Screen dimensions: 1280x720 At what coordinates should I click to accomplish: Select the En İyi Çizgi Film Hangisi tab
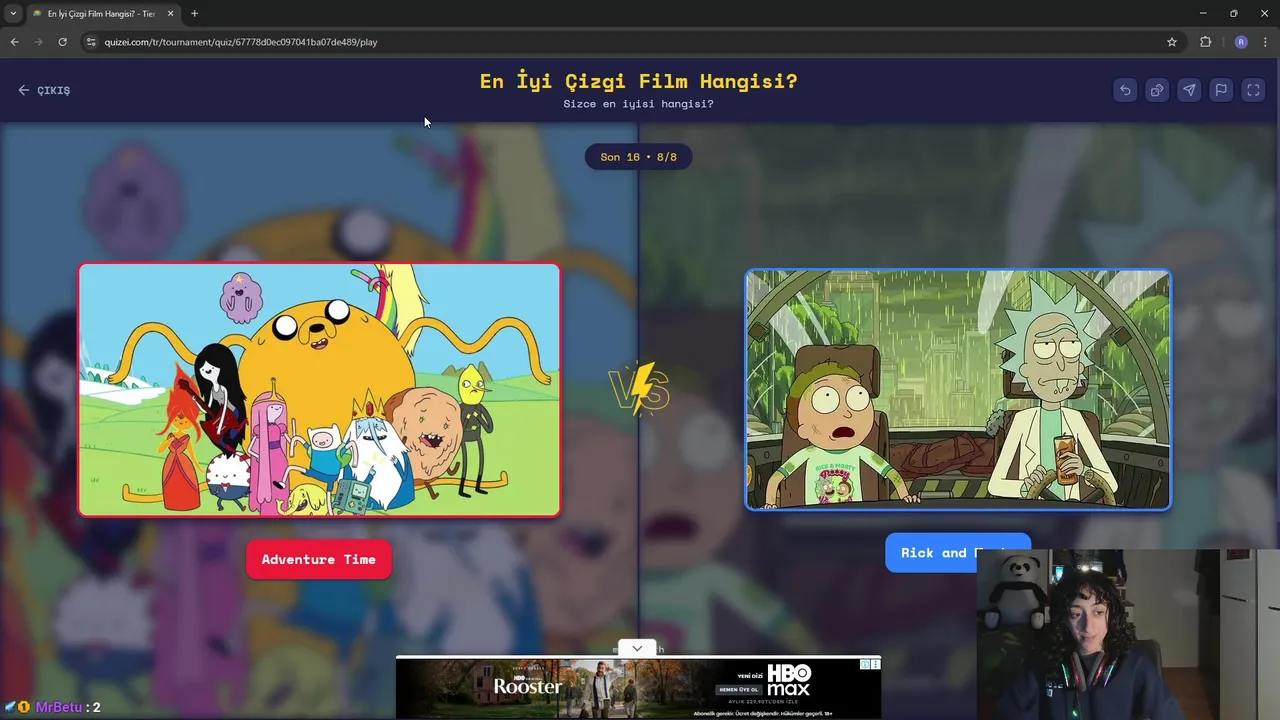coord(103,14)
